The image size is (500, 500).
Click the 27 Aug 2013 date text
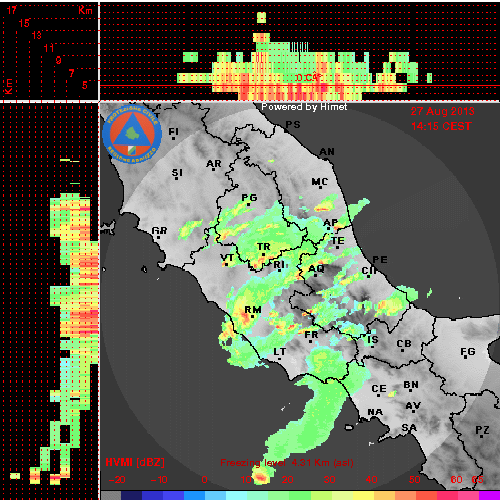[x=442, y=111]
